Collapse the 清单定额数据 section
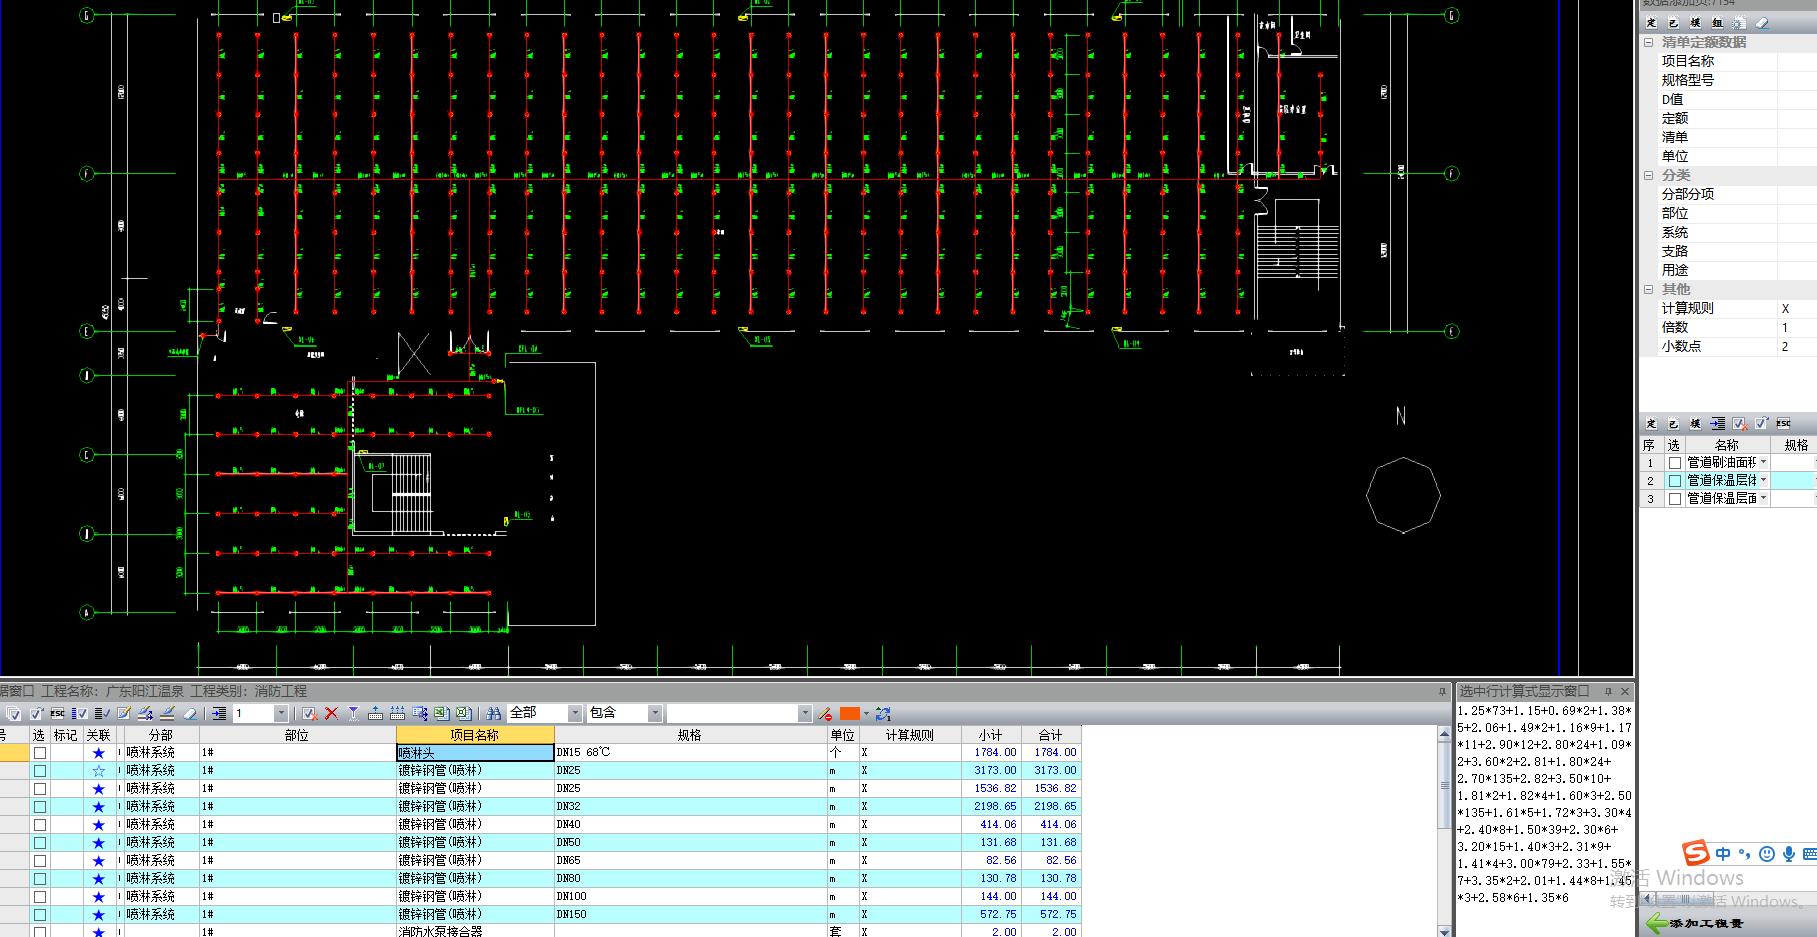Screen dimensions: 1817x937 [x=1649, y=42]
